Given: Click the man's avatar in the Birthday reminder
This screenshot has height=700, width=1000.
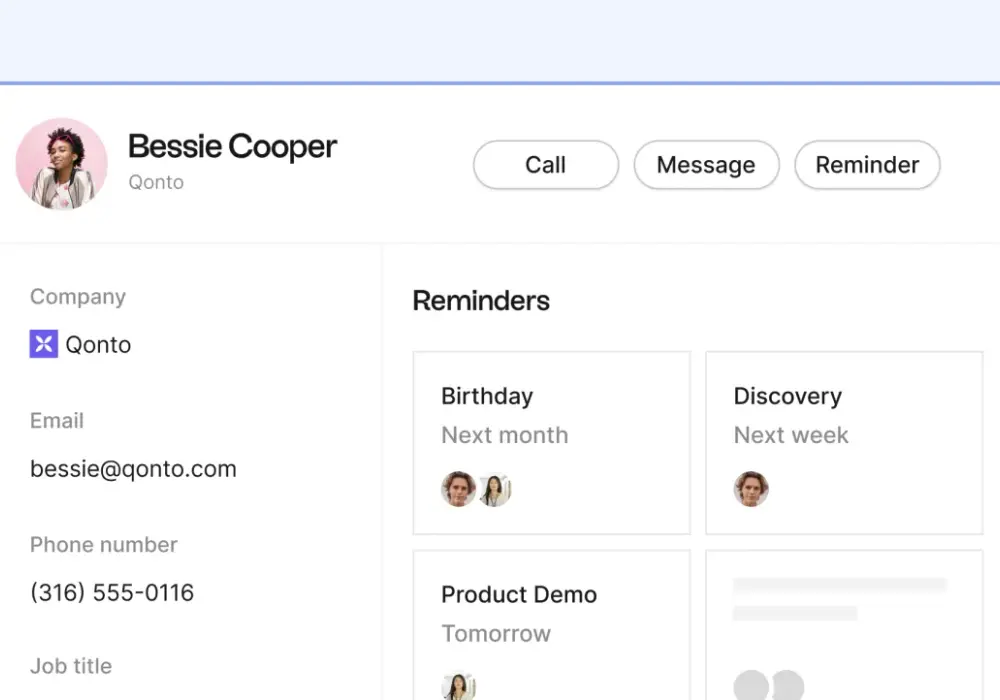Looking at the screenshot, I should 458,489.
